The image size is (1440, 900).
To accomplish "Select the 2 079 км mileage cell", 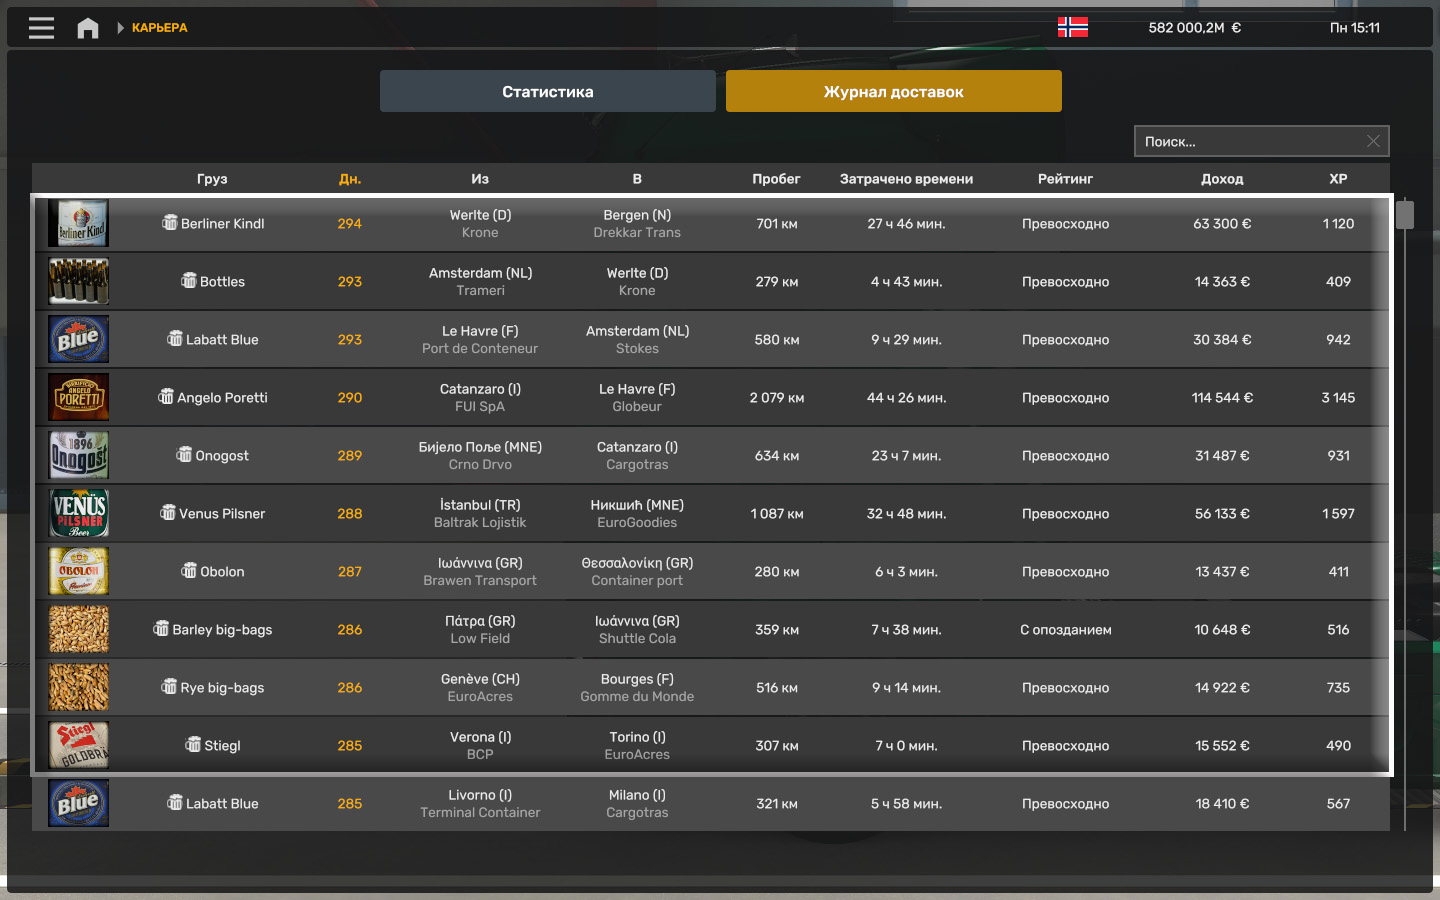I will 777,398.
